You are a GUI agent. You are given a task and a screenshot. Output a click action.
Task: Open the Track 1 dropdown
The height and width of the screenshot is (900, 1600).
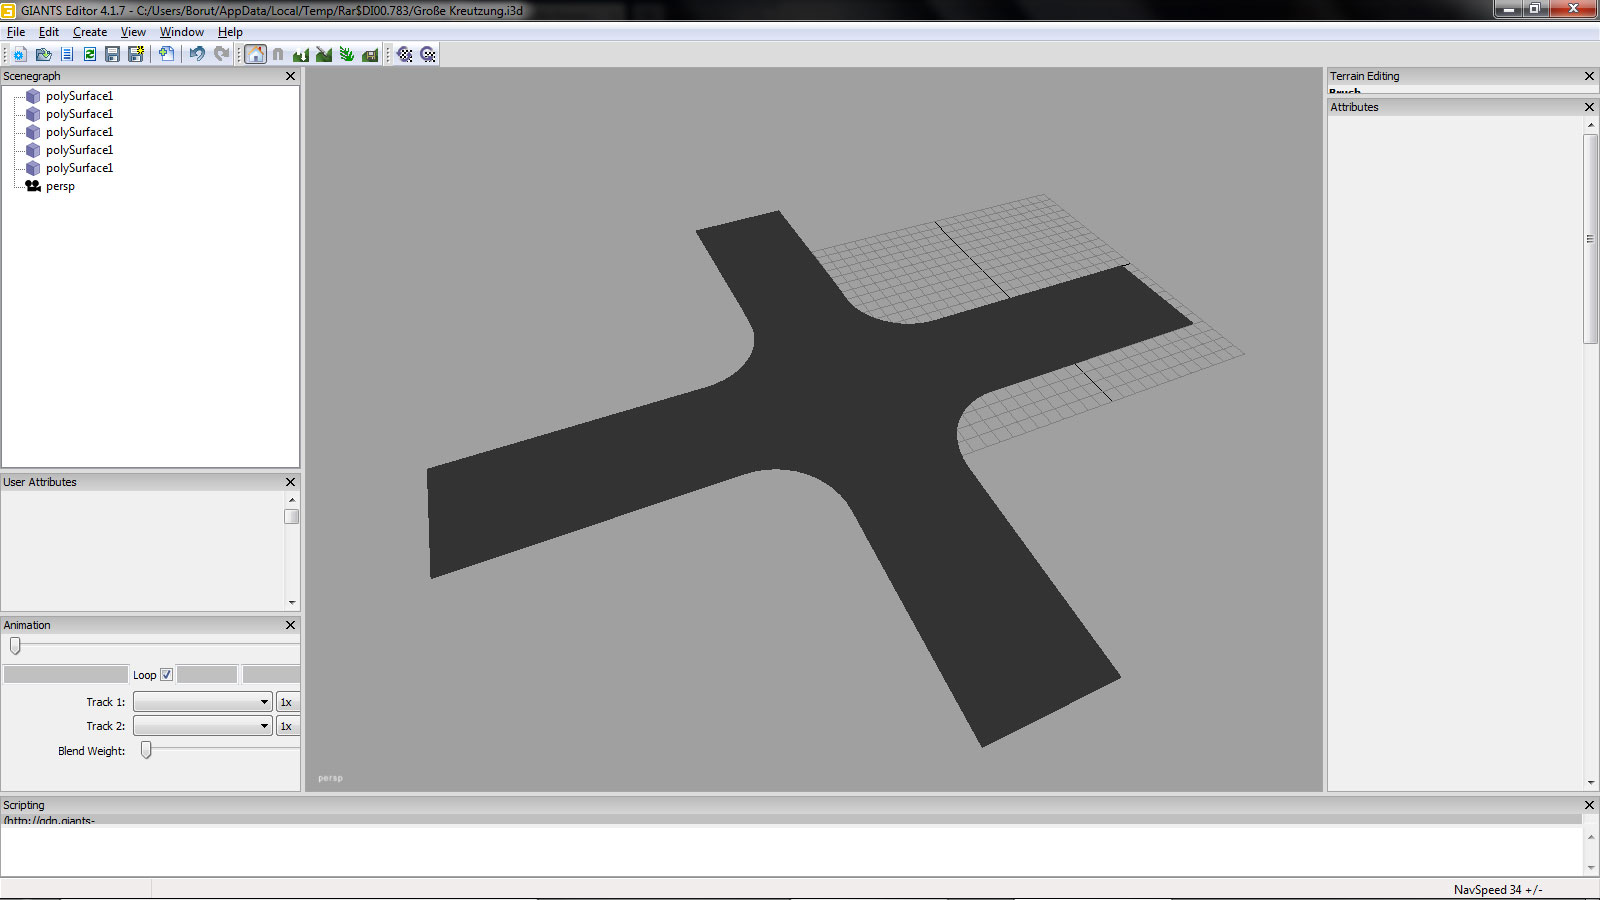pyautogui.click(x=203, y=702)
